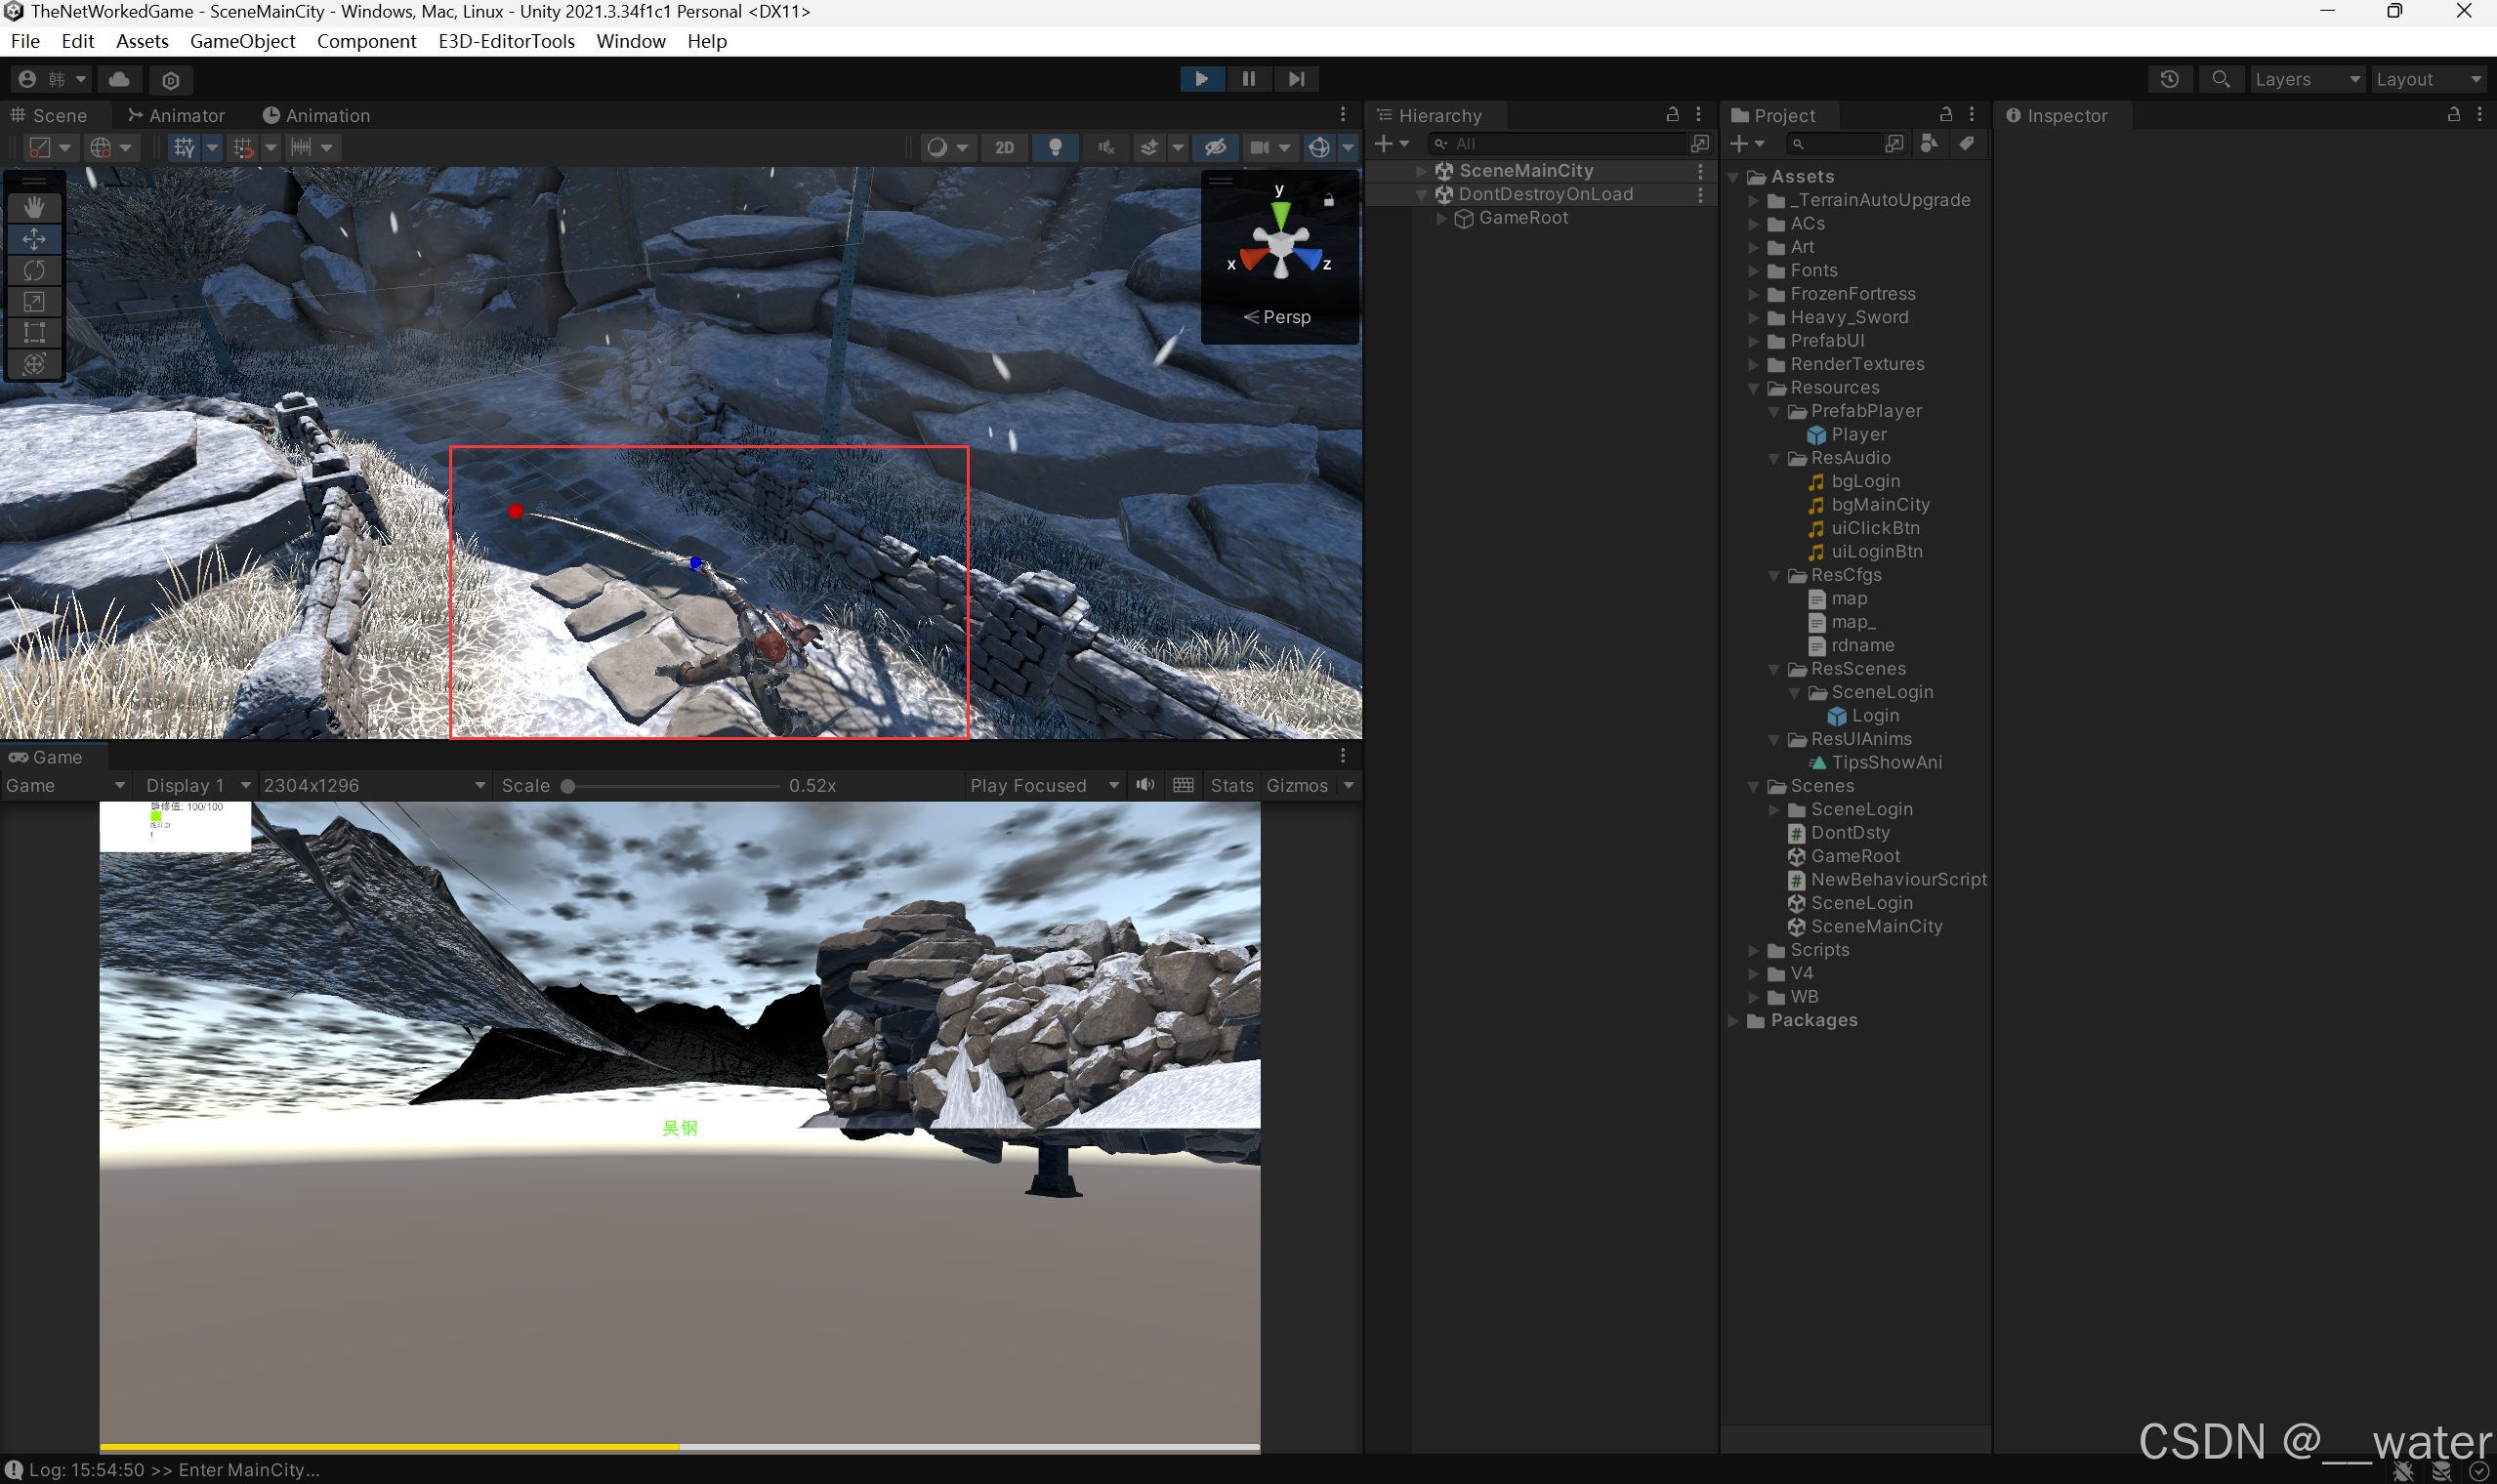The image size is (2497, 1484).
Task: Click the cloud services icon
Action: [119, 79]
